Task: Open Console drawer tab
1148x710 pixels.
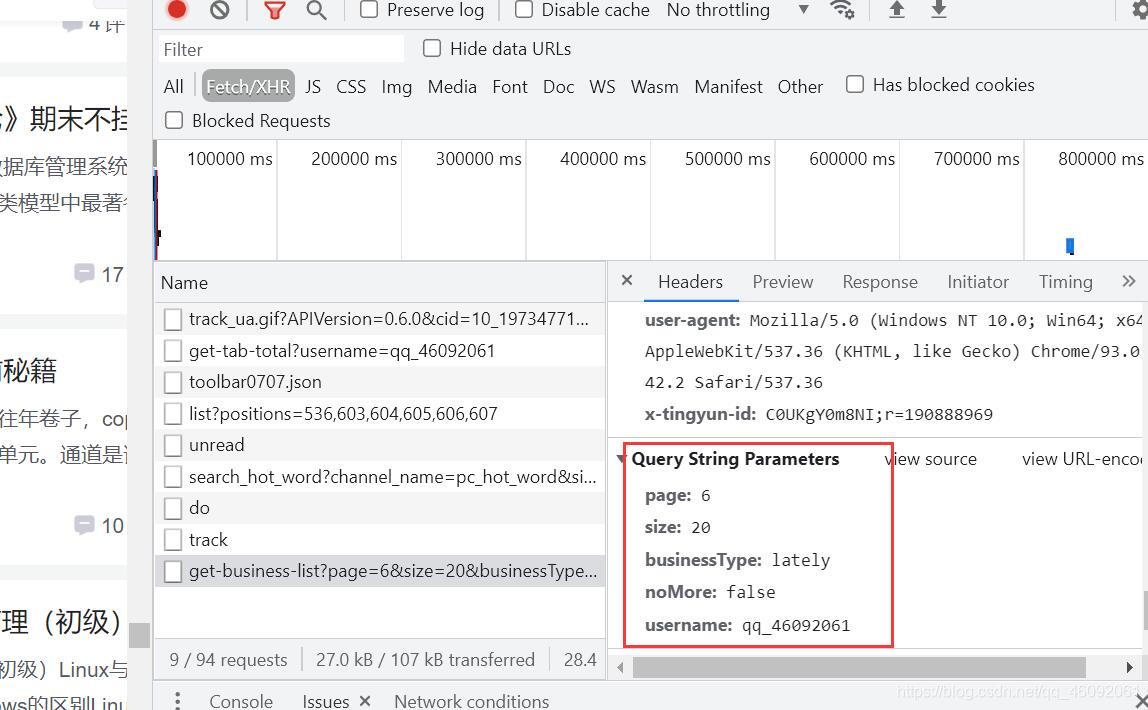Action: [x=241, y=700]
